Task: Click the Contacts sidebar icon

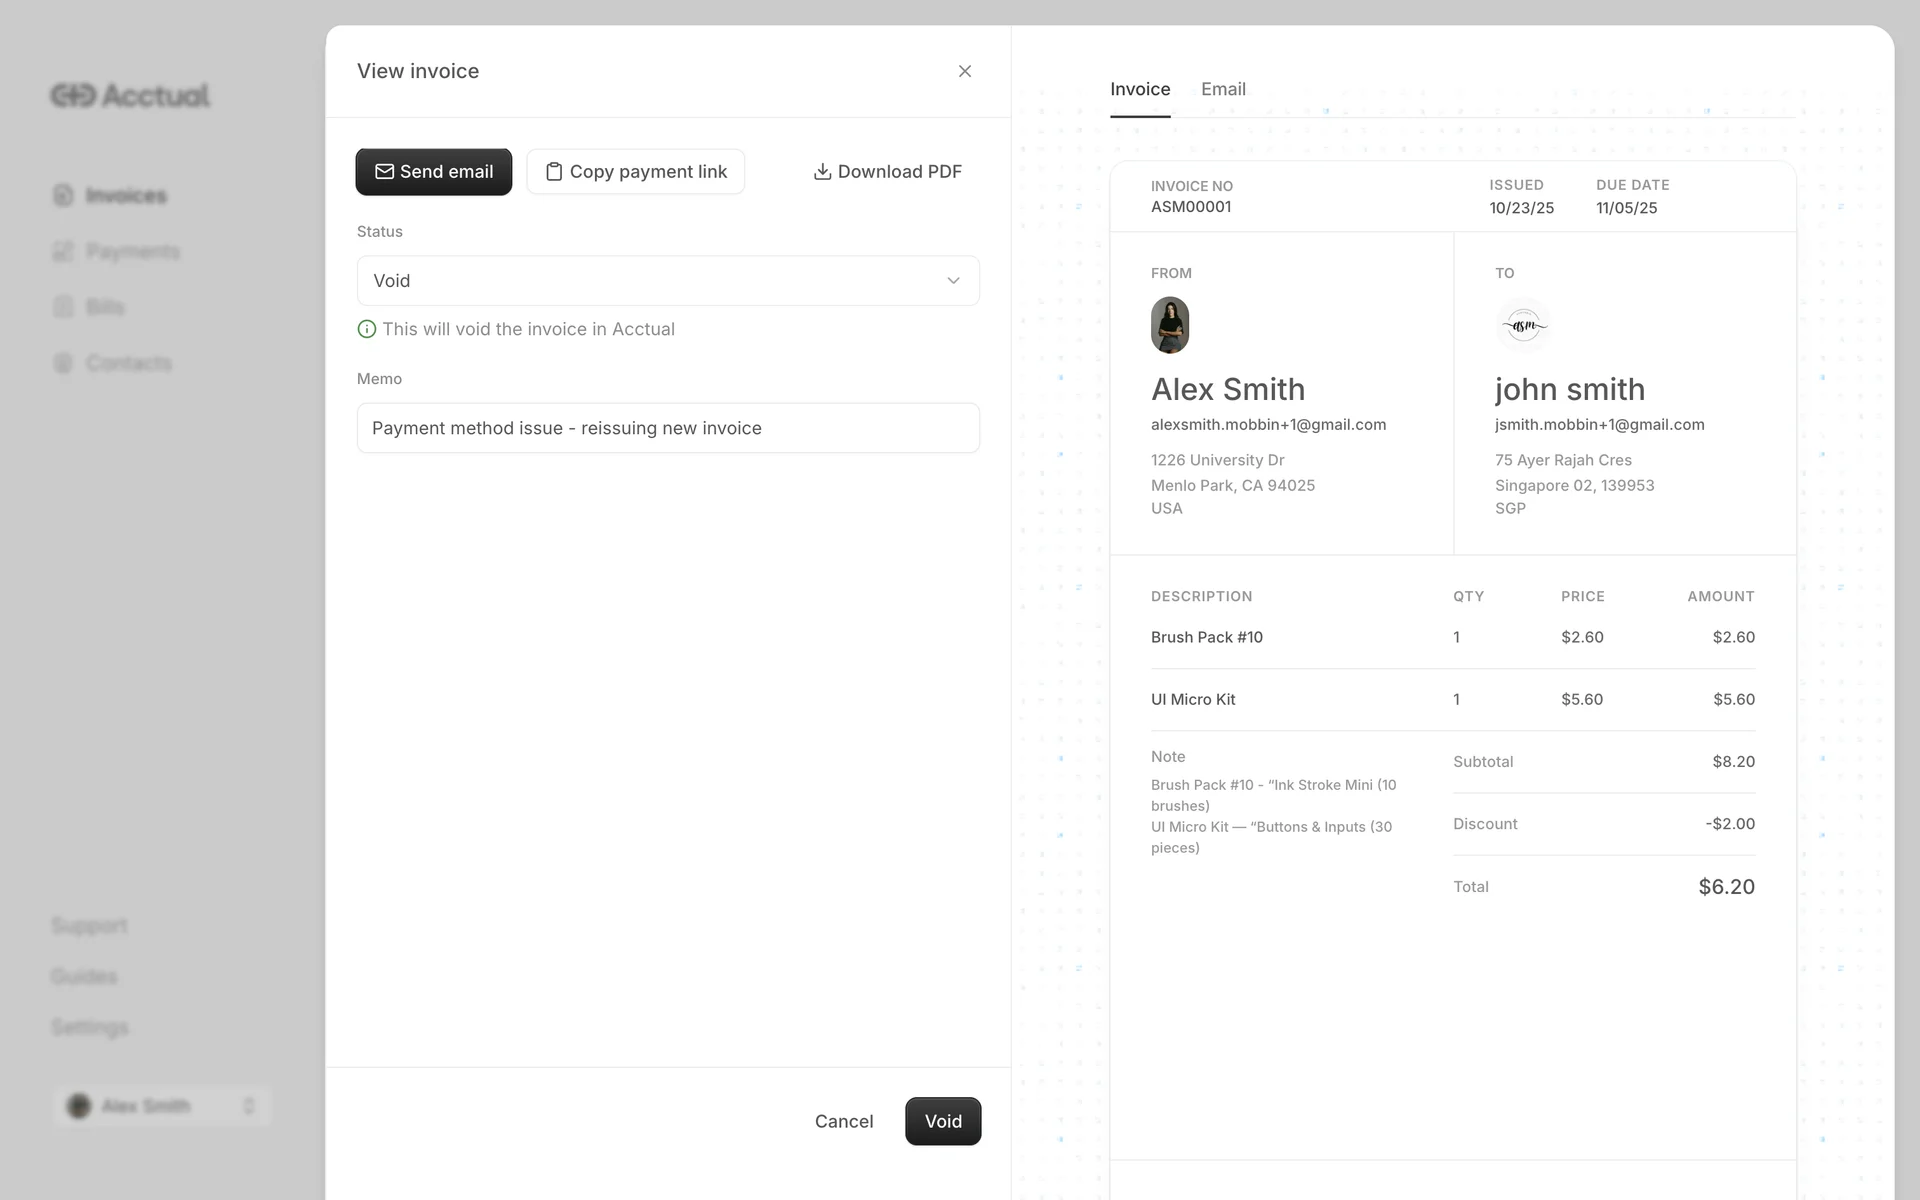Action: pos(63,363)
